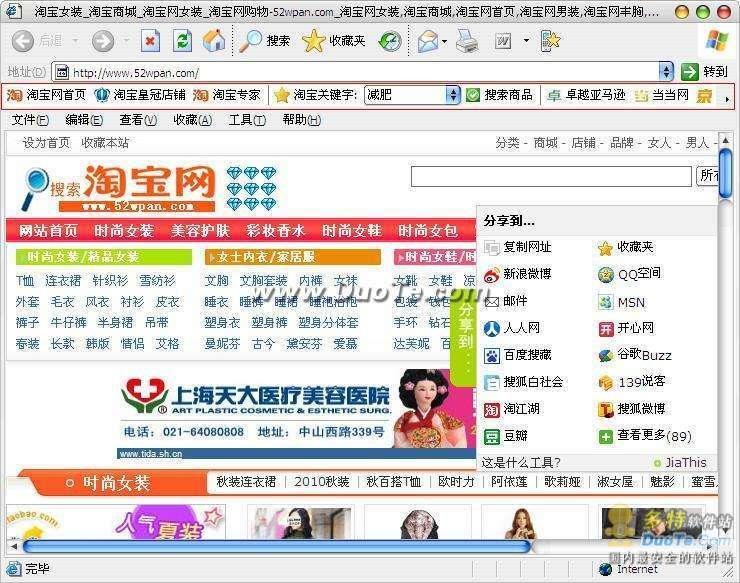Click the 收藏本站 link

coord(105,143)
